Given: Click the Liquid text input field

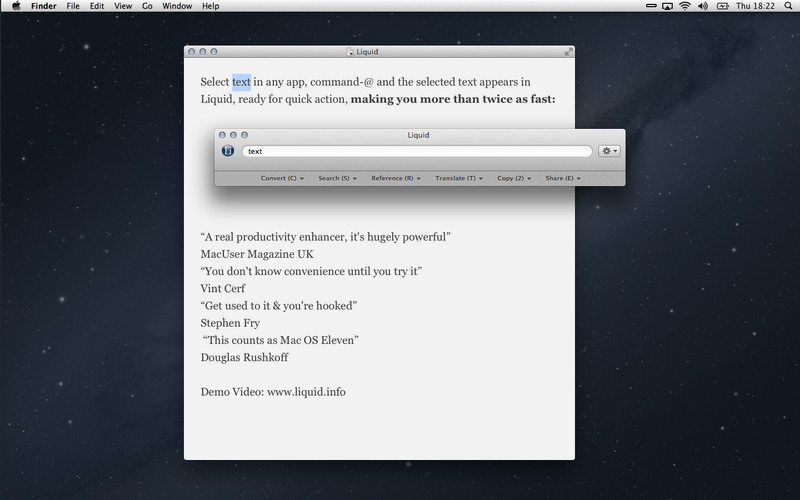Looking at the screenshot, I should [x=417, y=151].
